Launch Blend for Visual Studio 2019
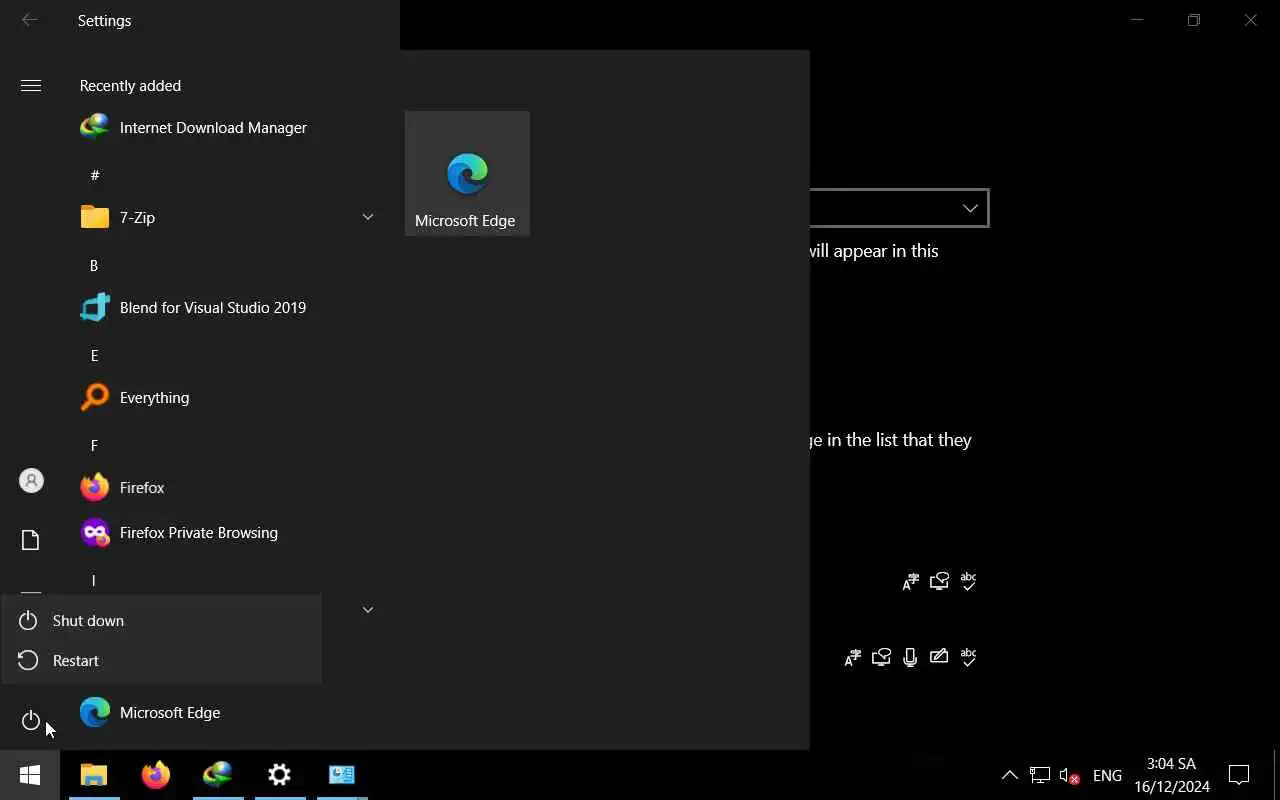1280x800 pixels. tap(193, 307)
